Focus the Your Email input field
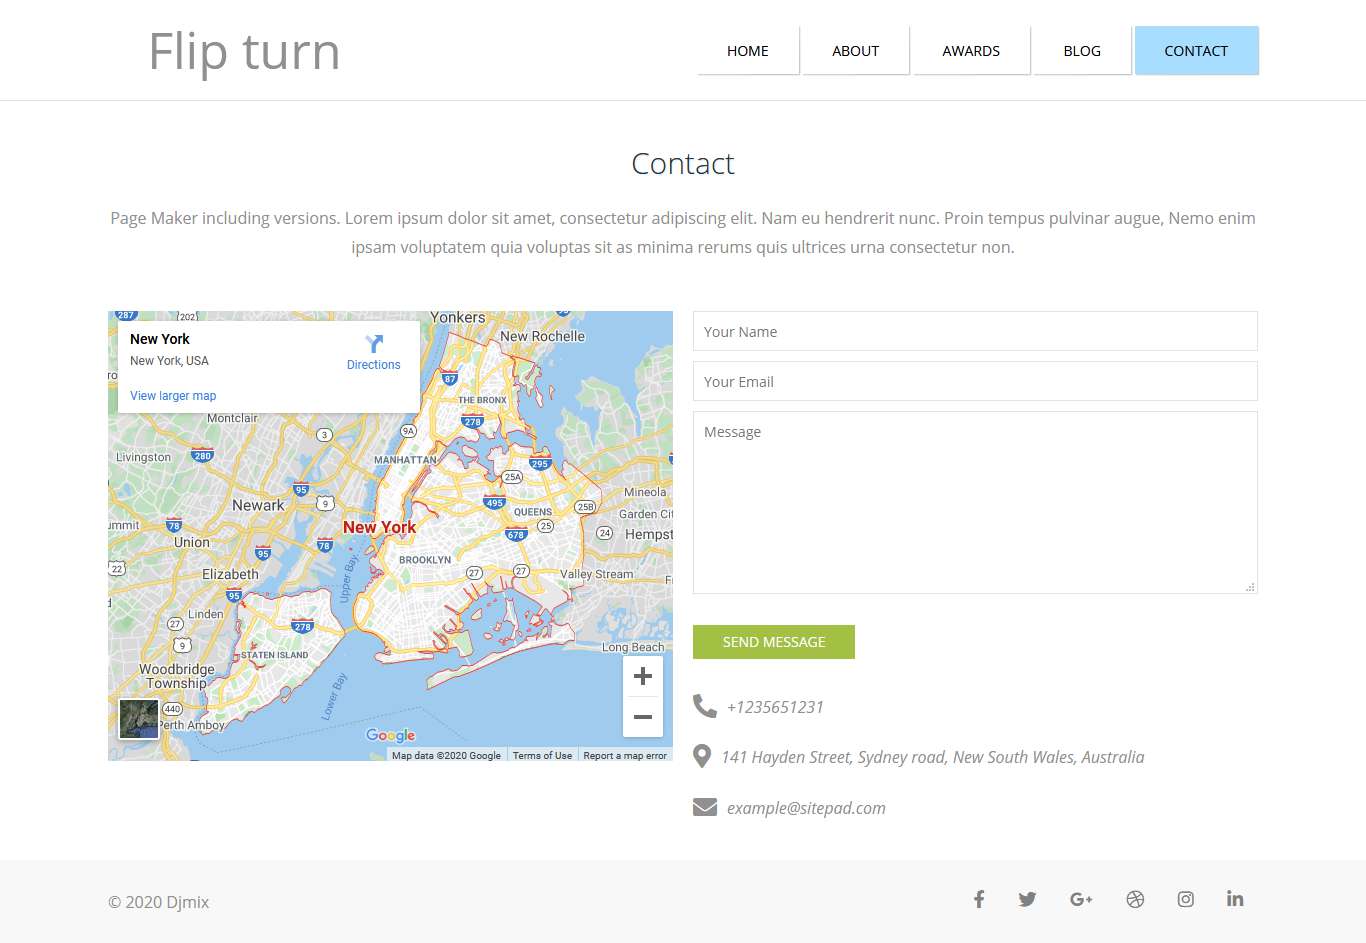This screenshot has width=1366, height=943. 975,381
